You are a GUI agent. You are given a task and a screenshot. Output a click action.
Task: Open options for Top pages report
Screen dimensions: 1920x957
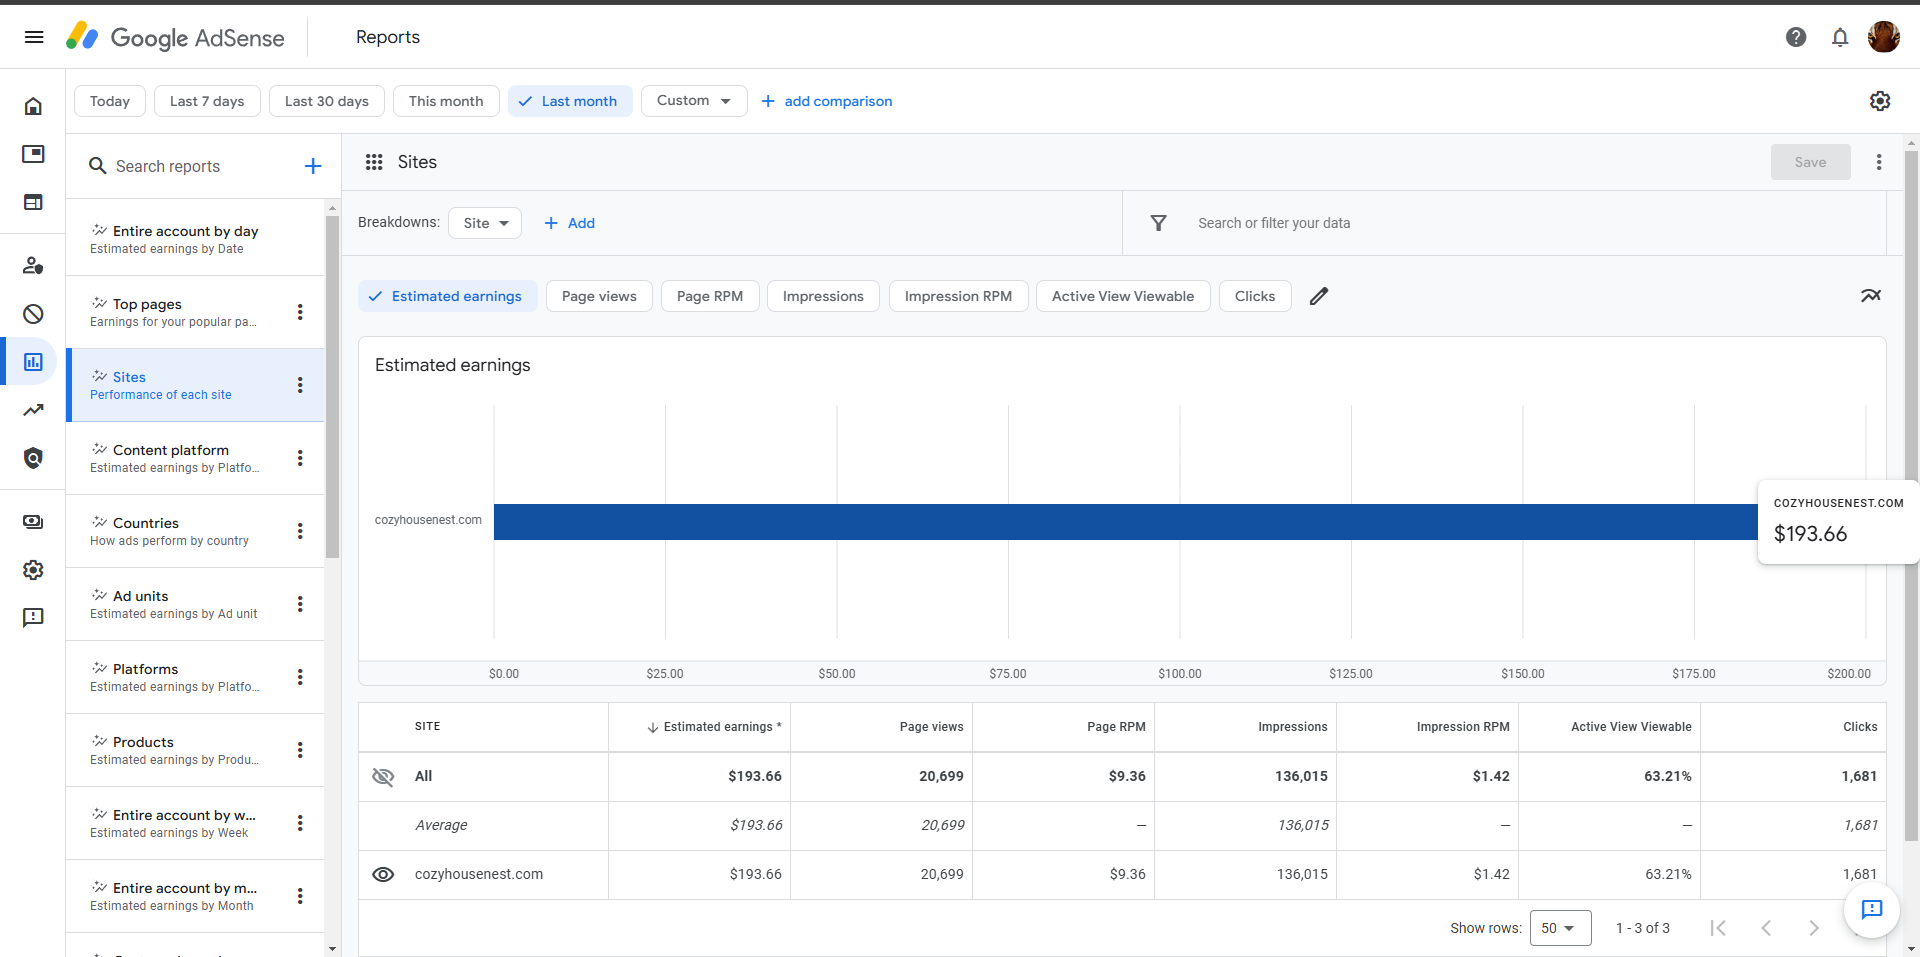(300, 312)
